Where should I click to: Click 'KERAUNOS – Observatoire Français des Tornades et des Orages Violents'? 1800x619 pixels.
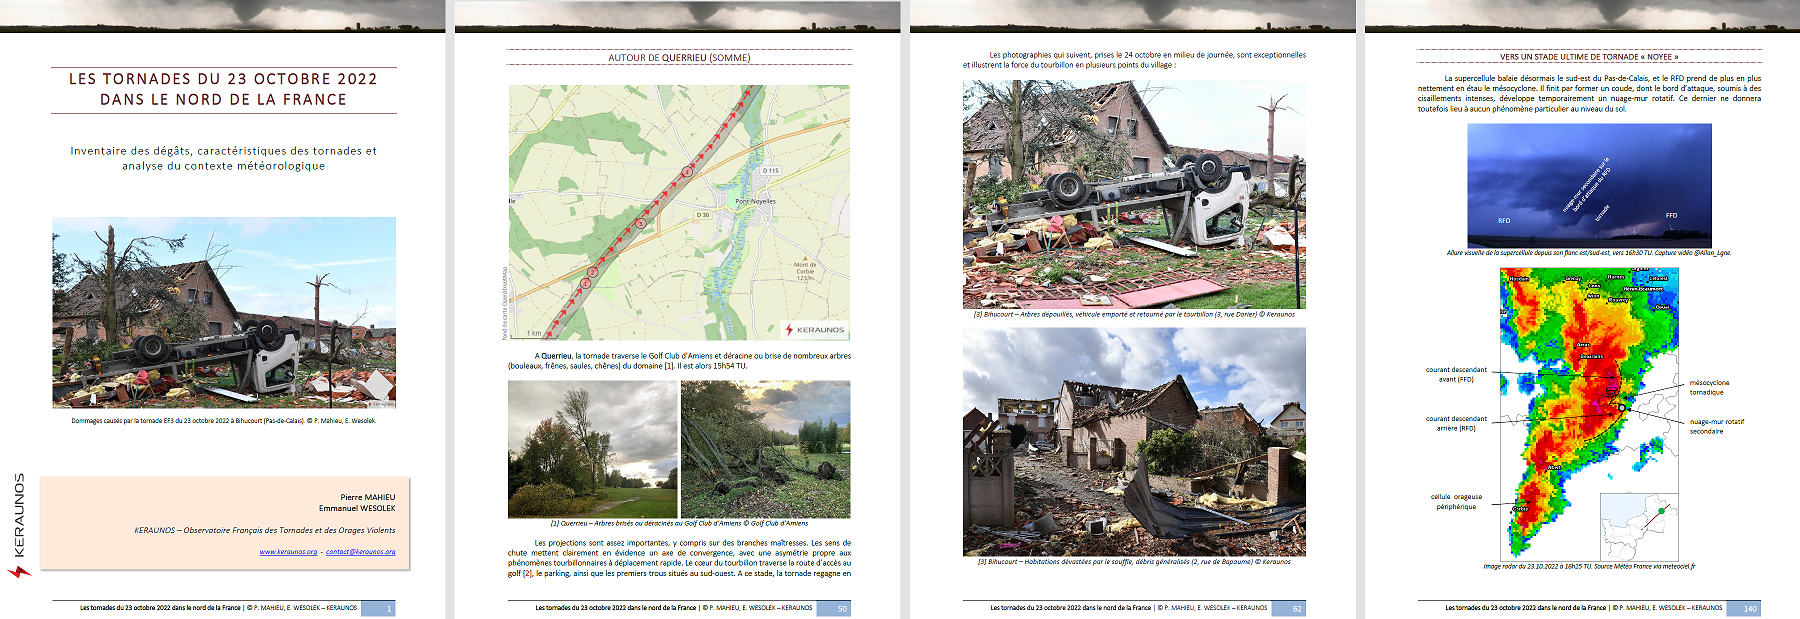(x=265, y=530)
